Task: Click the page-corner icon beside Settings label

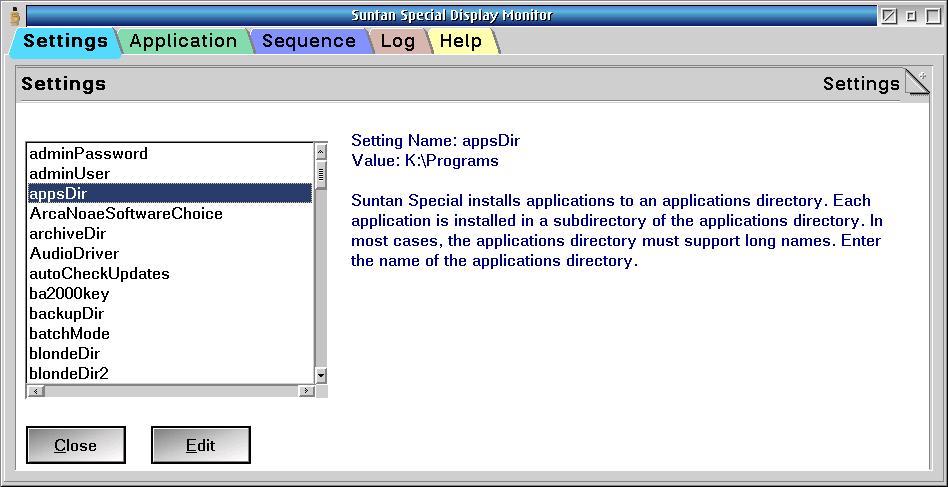Action: tap(916, 83)
